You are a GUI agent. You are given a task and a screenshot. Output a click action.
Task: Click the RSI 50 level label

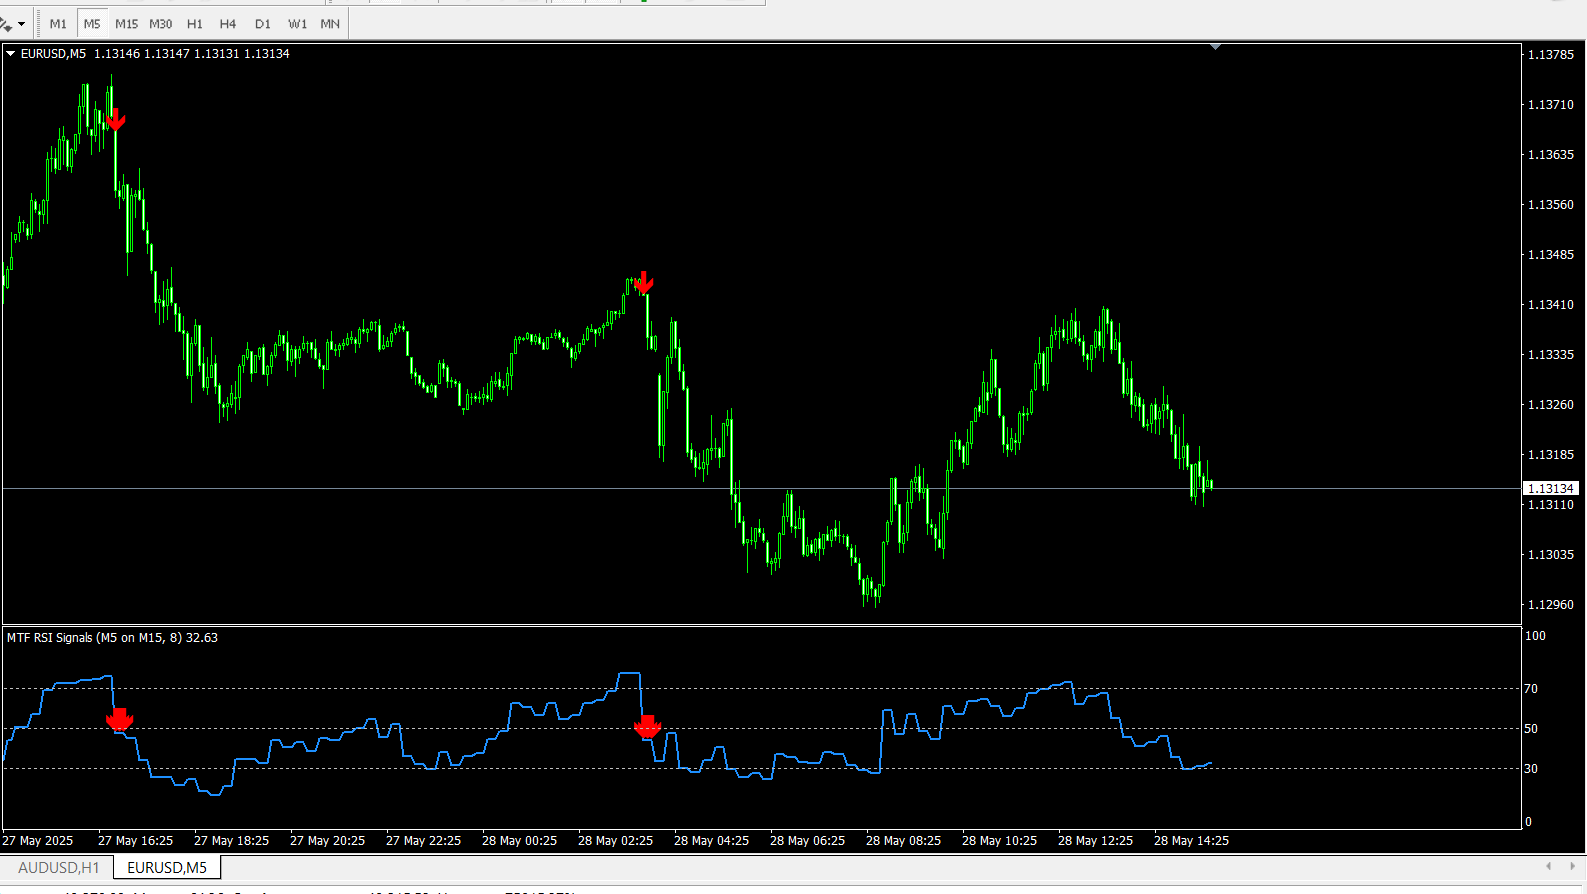tap(1531, 729)
